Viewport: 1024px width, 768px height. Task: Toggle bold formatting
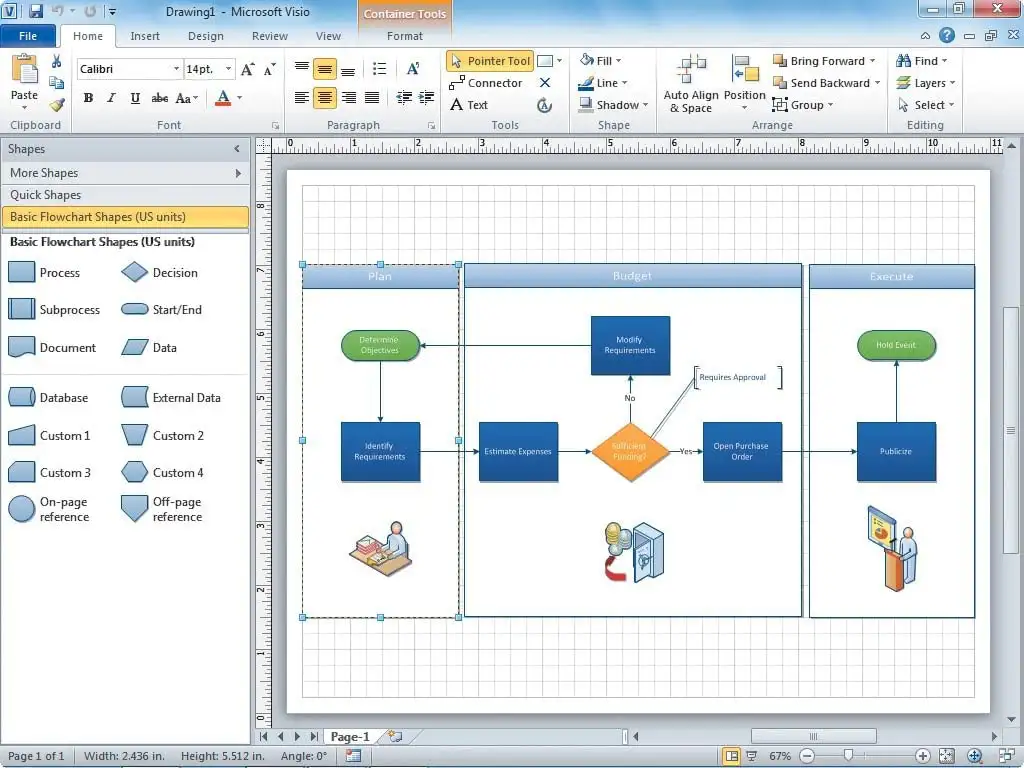(x=88, y=98)
